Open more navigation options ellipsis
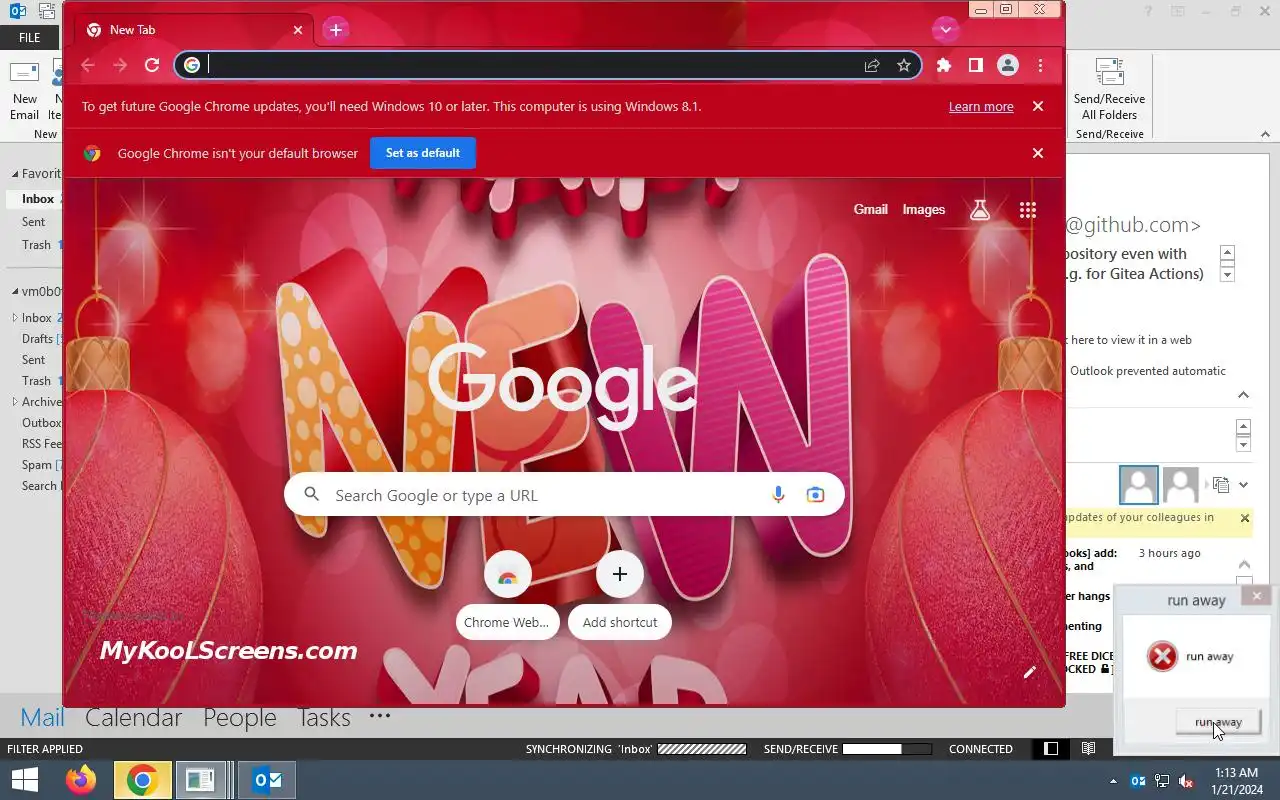The image size is (1280, 800). [x=380, y=716]
